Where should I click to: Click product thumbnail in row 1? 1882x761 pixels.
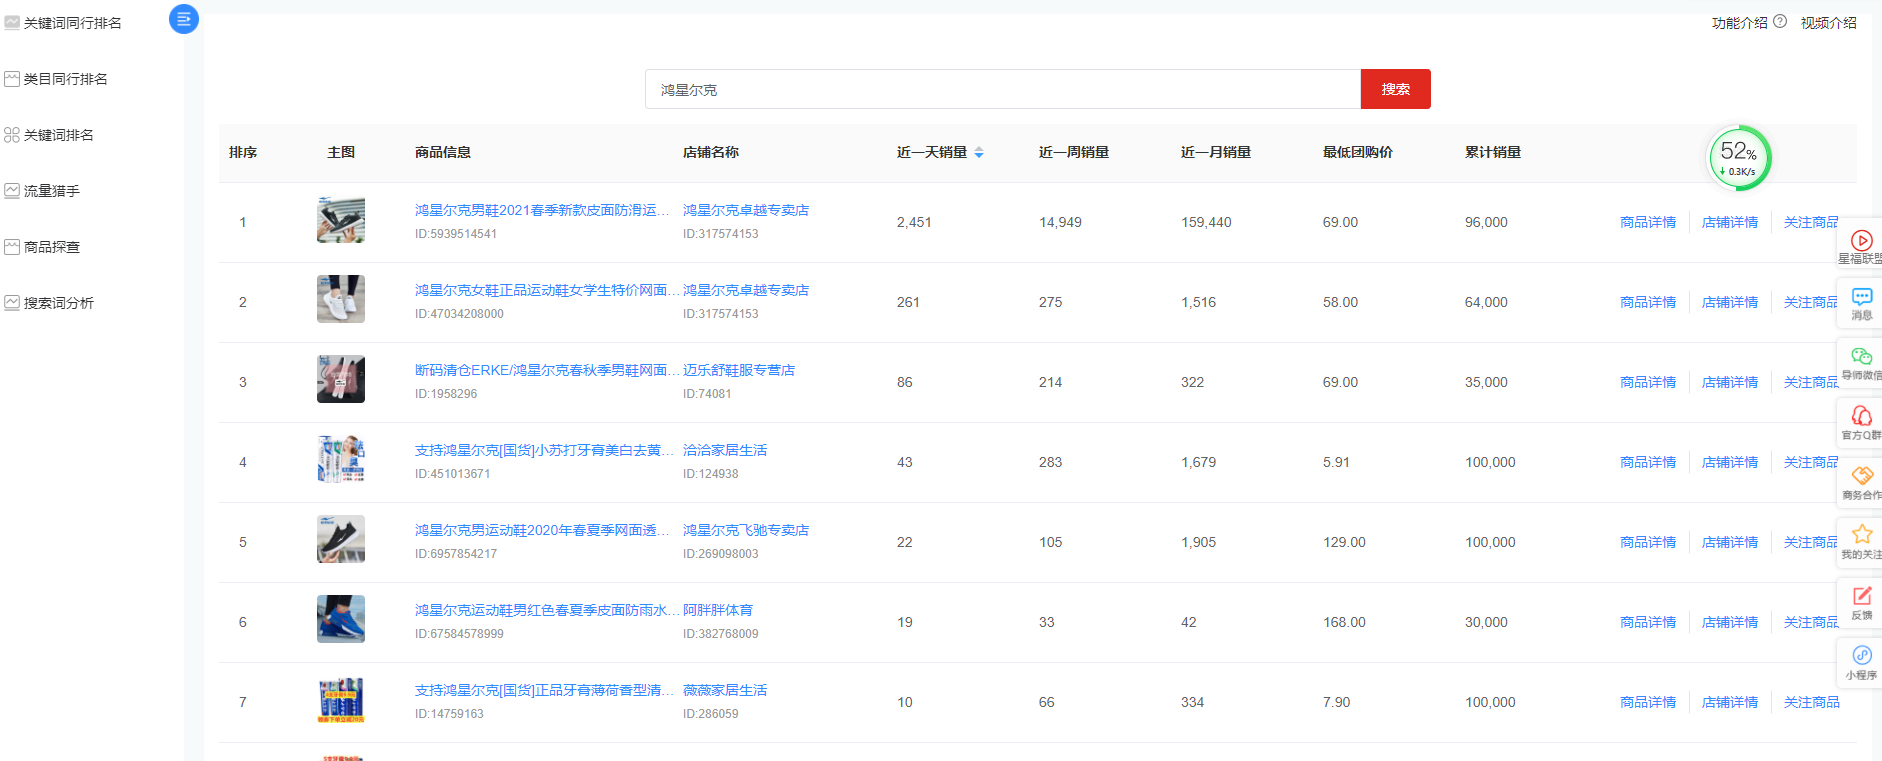(341, 219)
